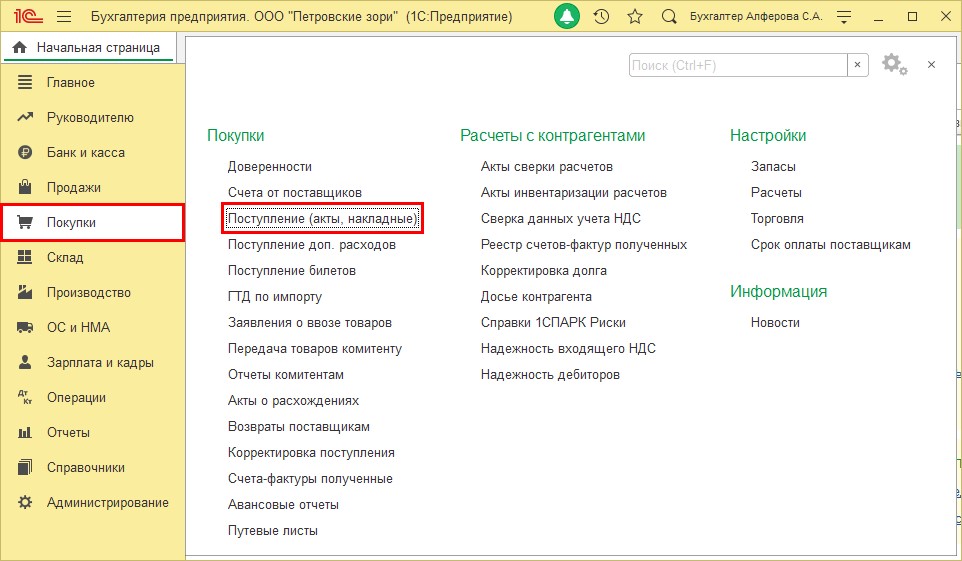Open menu settings gears icon

(x=895, y=64)
